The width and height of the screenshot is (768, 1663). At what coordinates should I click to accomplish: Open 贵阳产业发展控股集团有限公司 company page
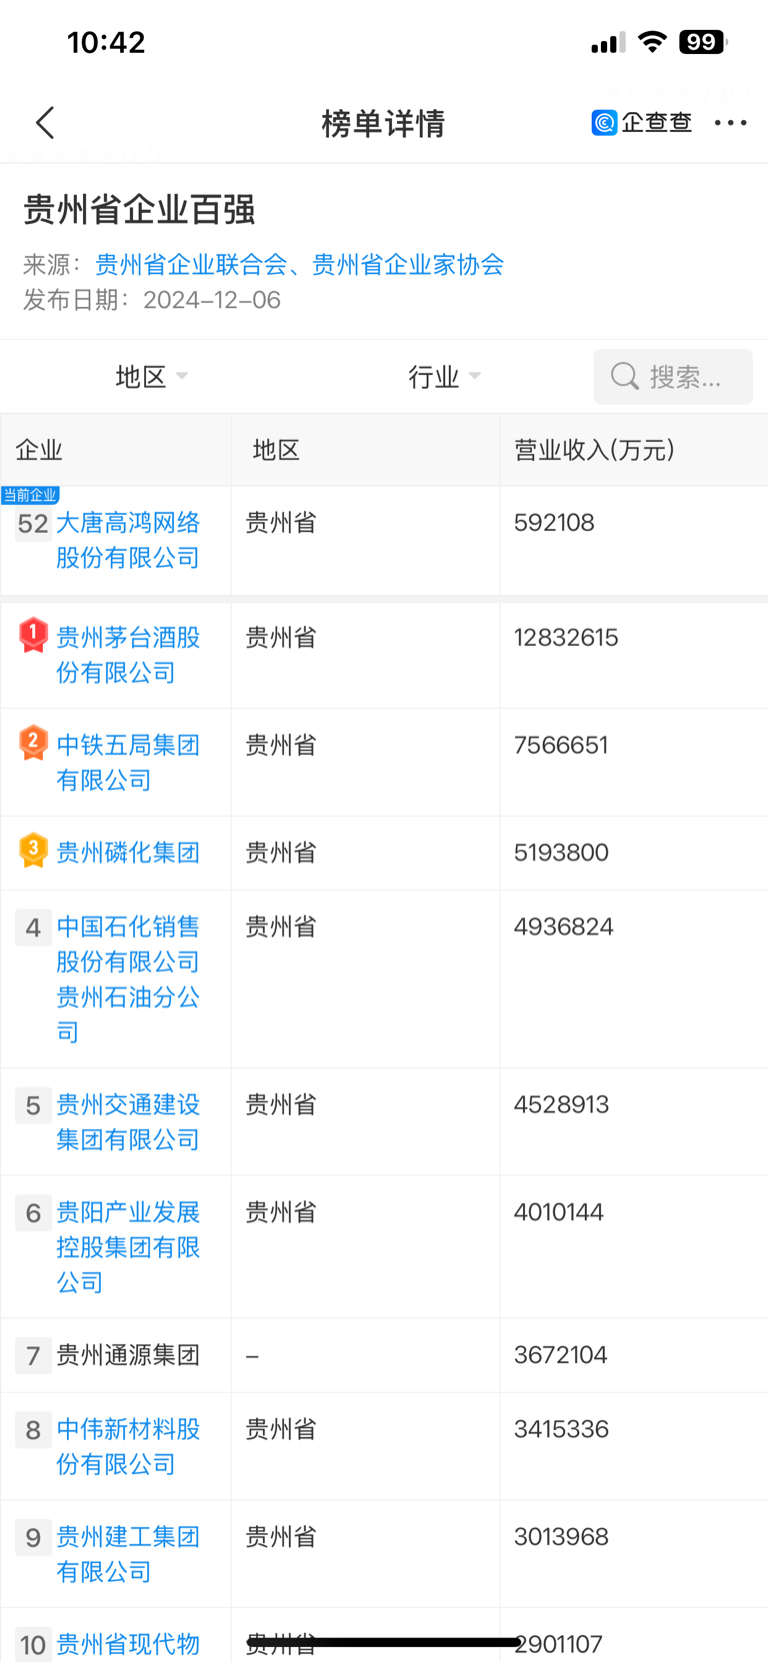click(128, 1247)
